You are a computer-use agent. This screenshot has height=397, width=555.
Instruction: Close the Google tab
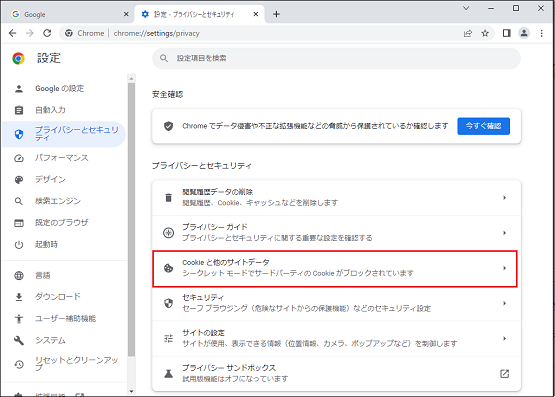126,14
